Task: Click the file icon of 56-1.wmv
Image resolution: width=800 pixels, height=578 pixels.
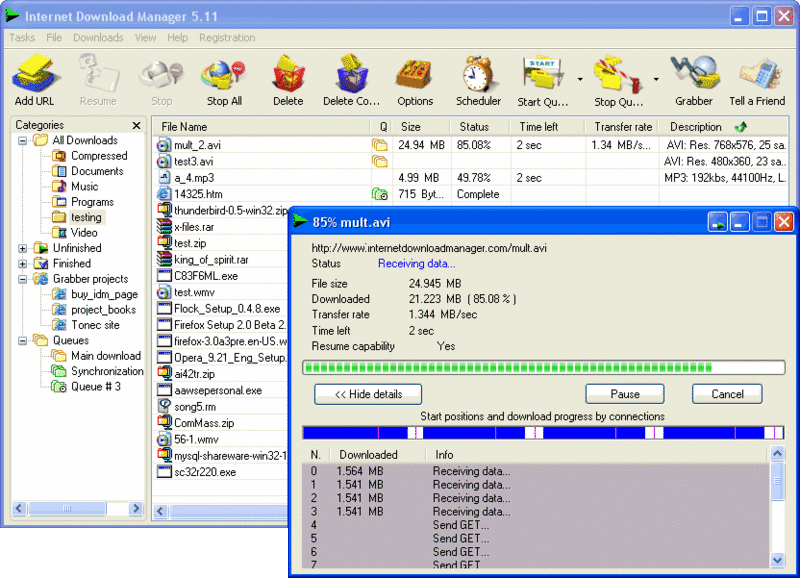Action: click(x=163, y=439)
